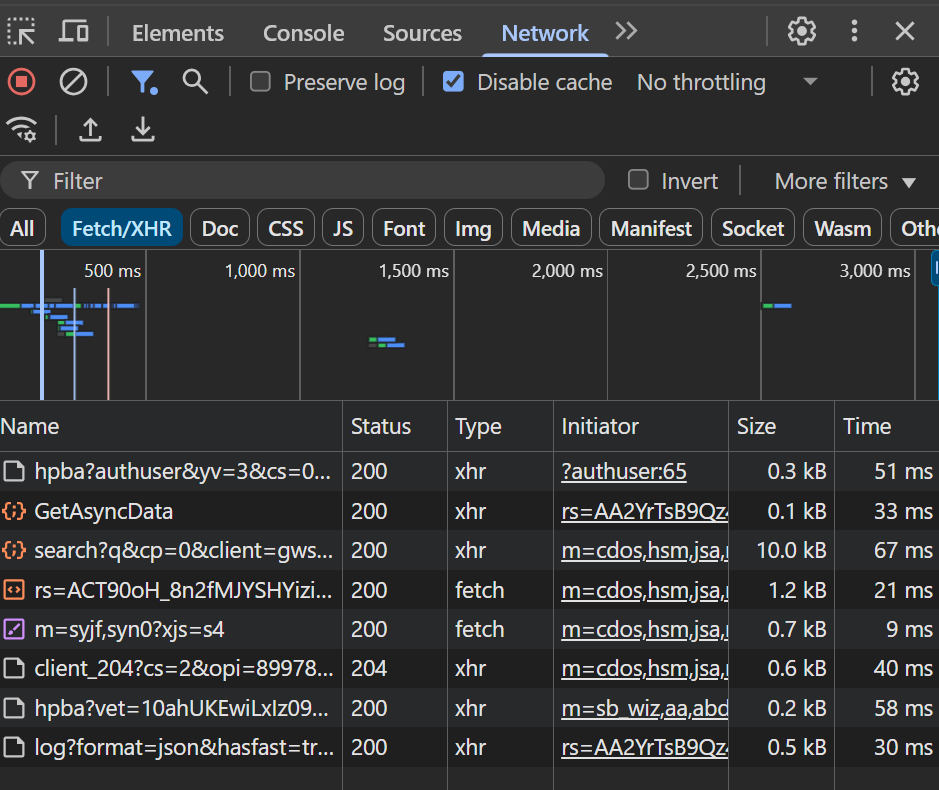939x790 pixels.
Task: Filter requests by CSS type
Action: click(x=286, y=228)
